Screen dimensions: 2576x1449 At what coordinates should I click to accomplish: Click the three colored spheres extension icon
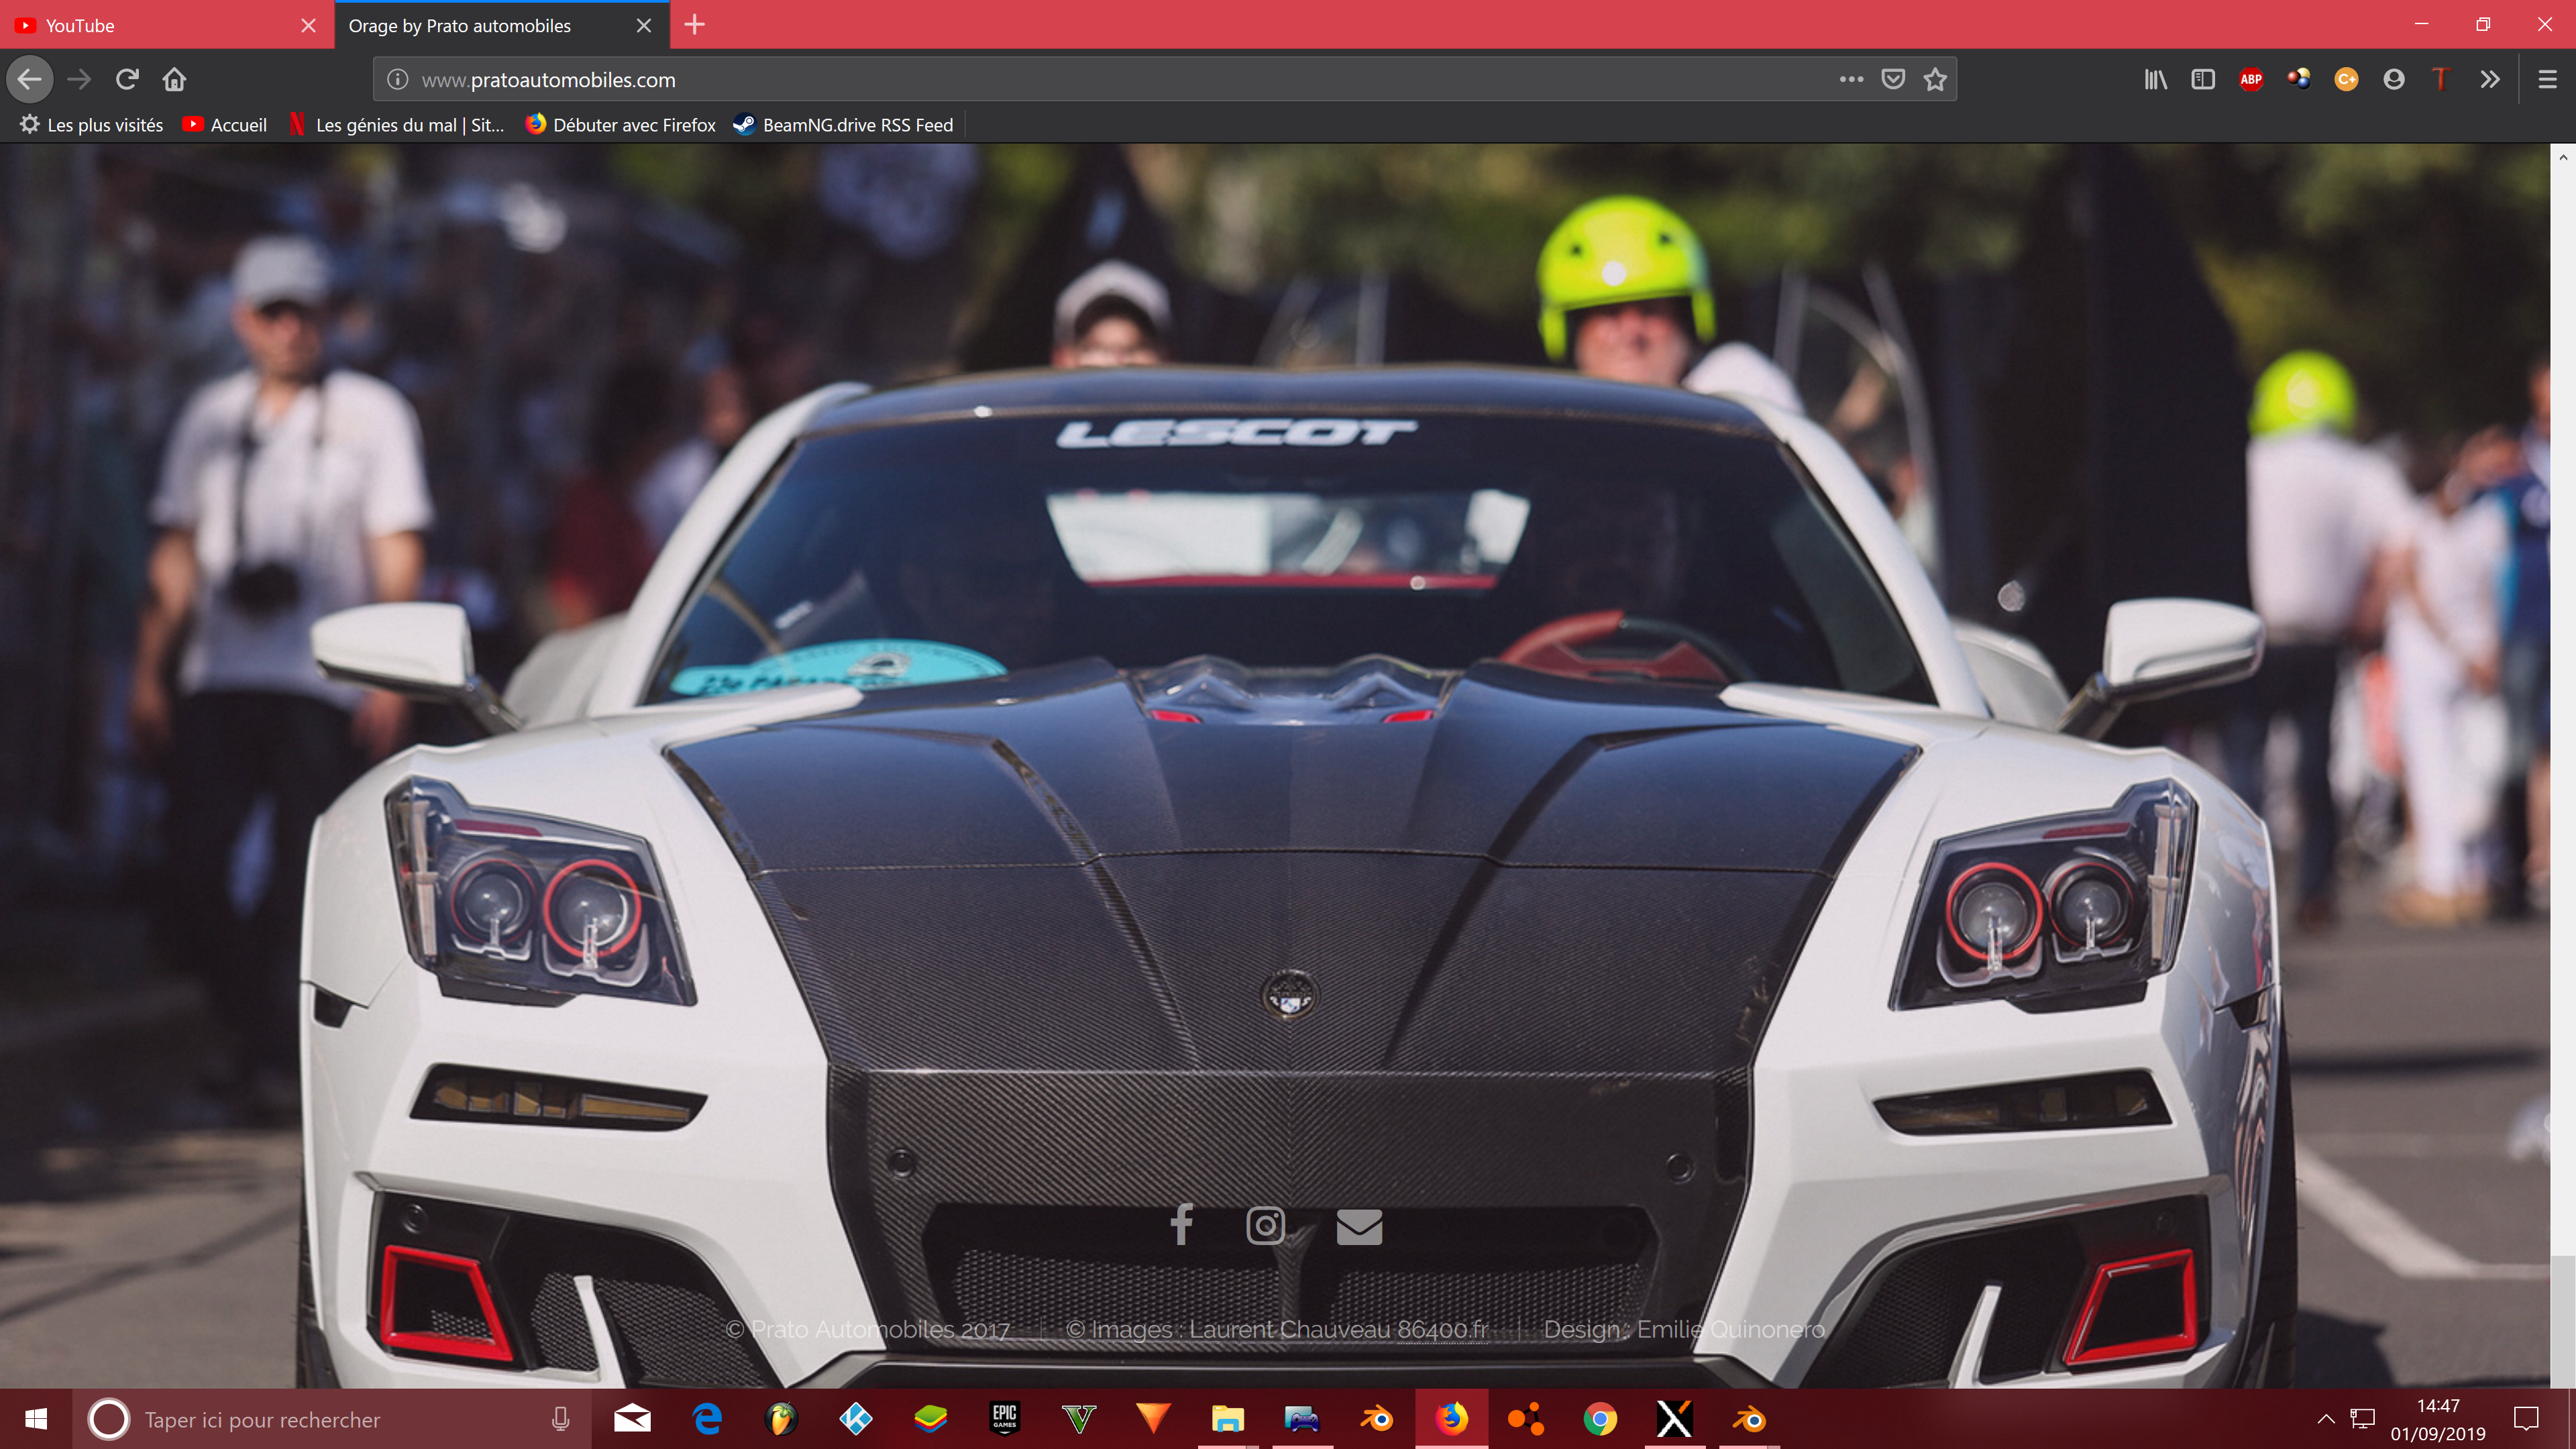(2298, 79)
